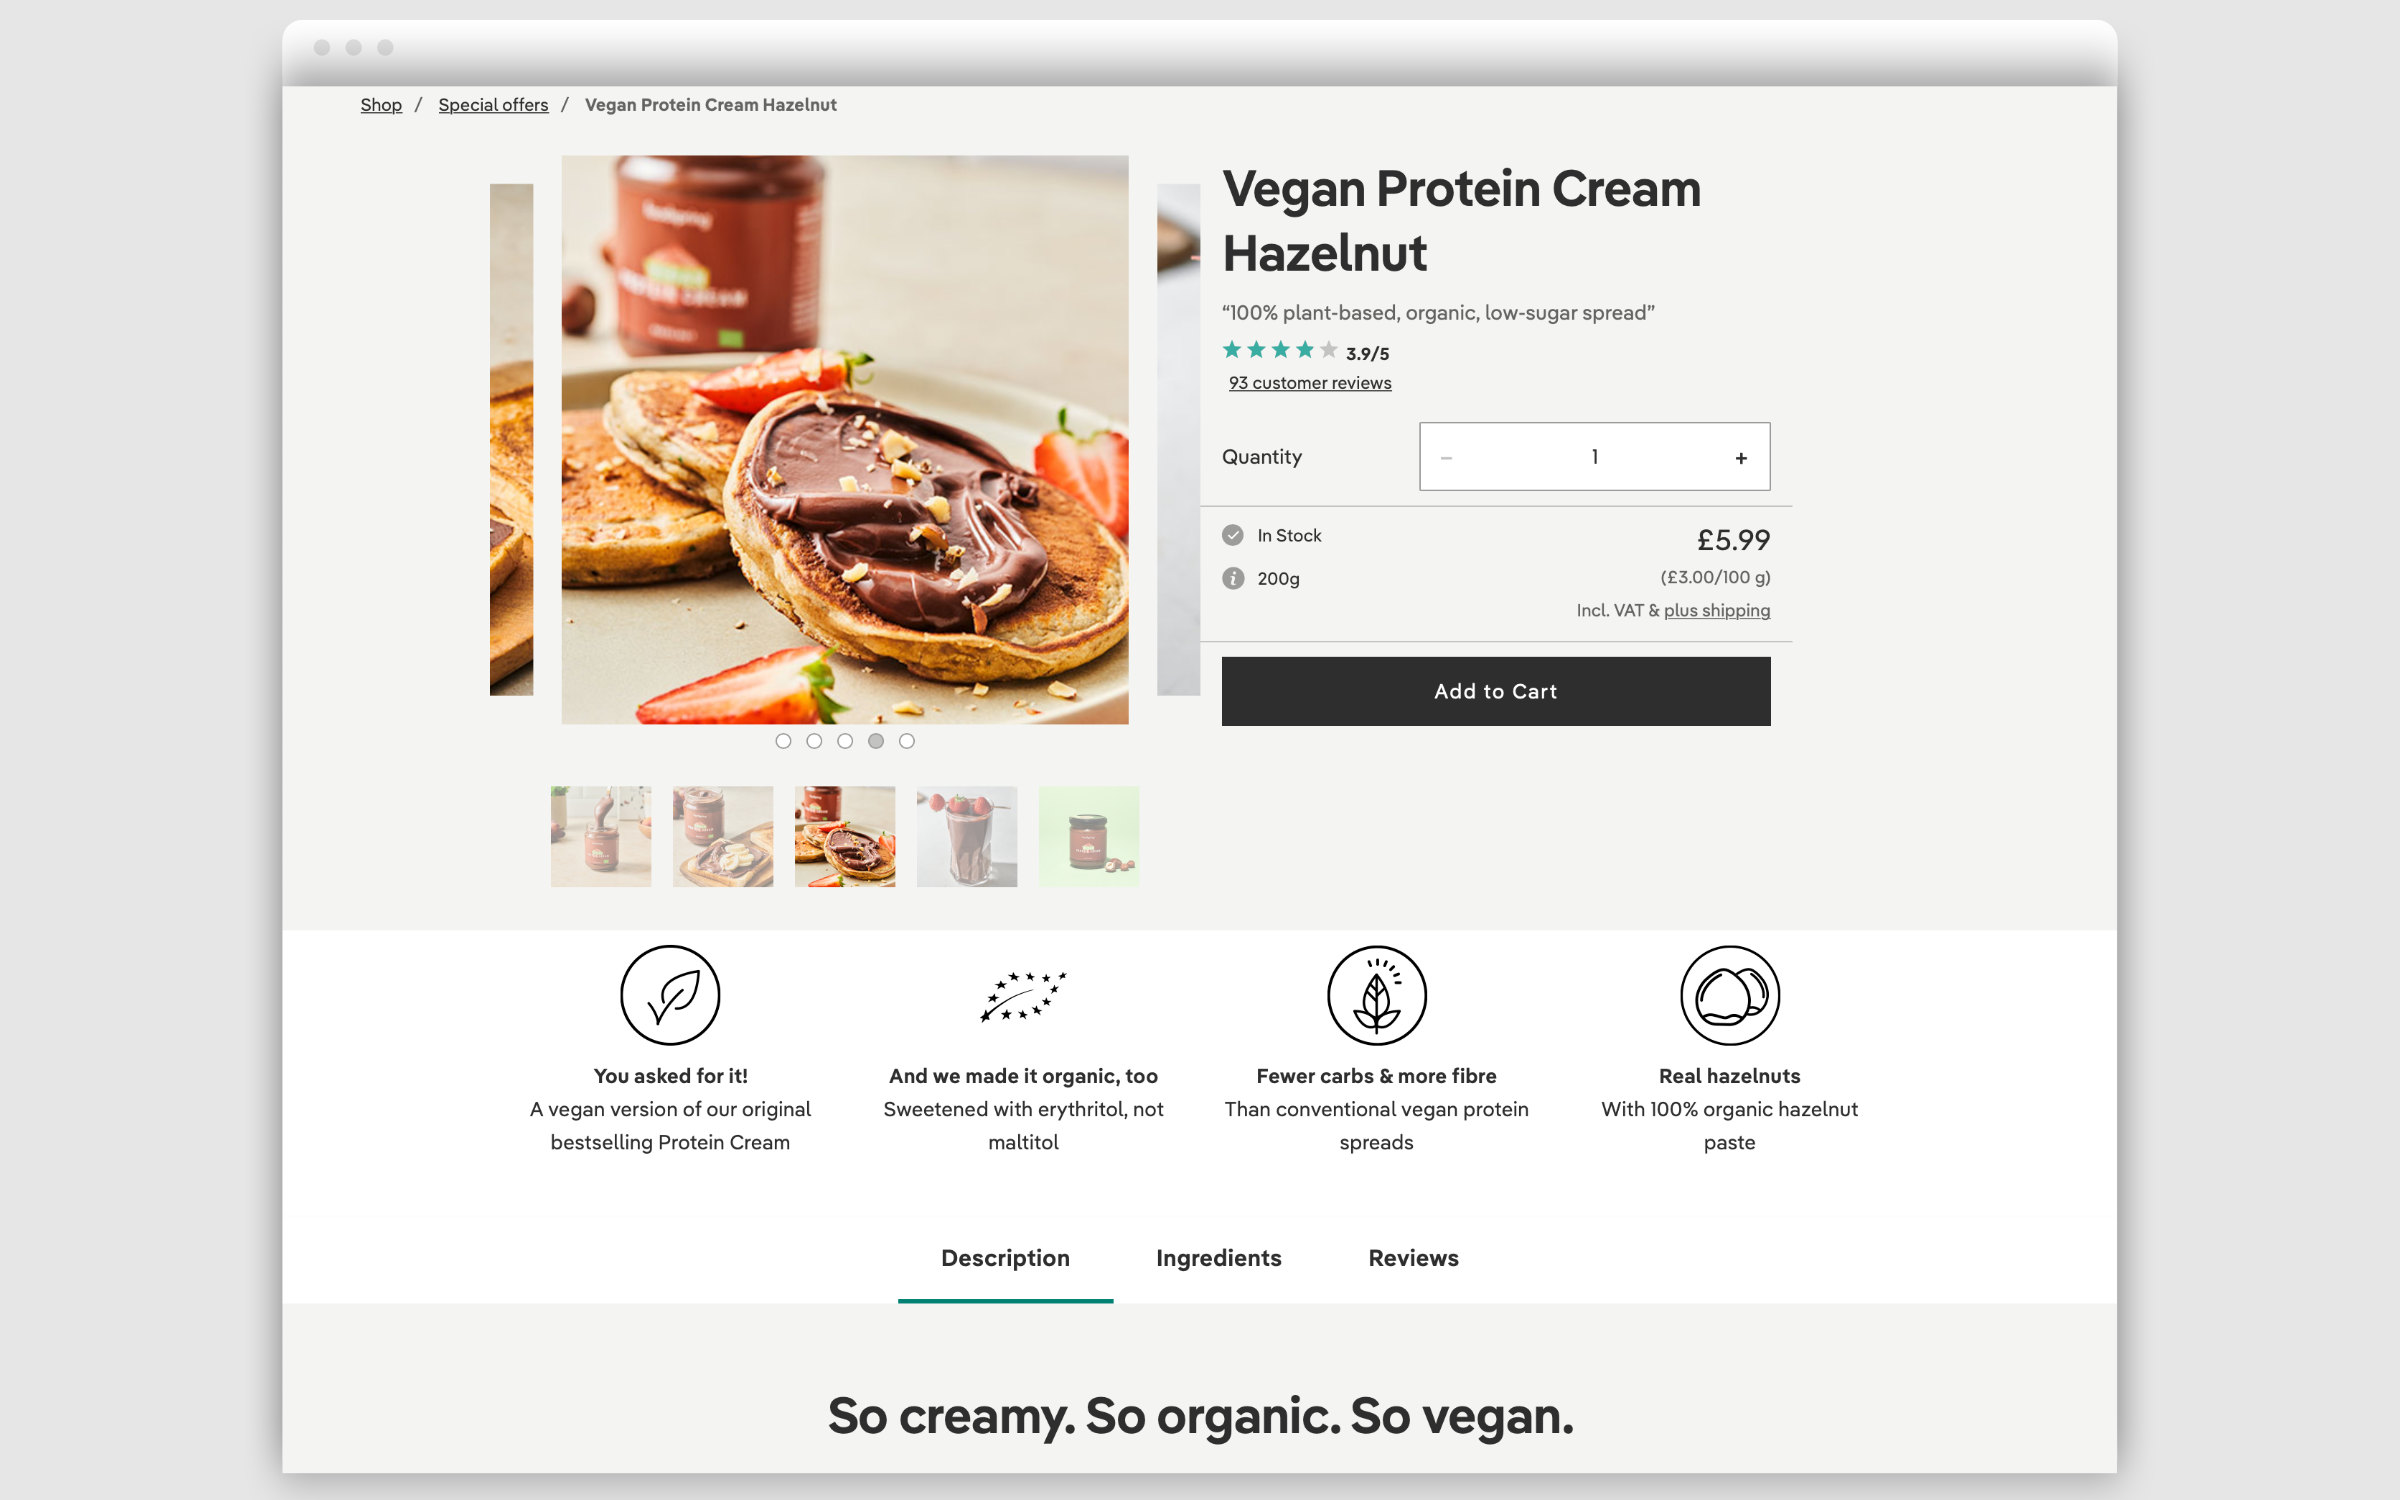The height and width of the screenshot is (1500, 2400).
Task: Click the 93 customer reviews link
Action: point(1310,384)
